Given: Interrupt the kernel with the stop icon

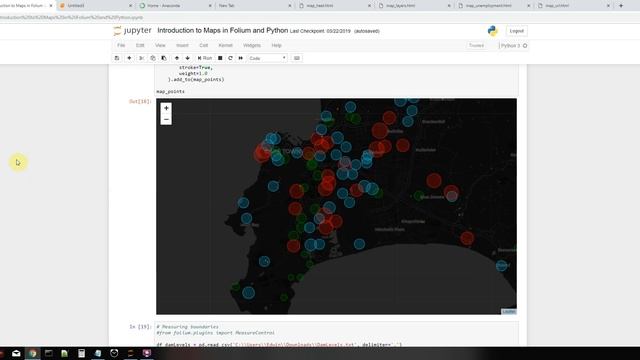Looking at the screenshot, I should (x=220, y=58).
